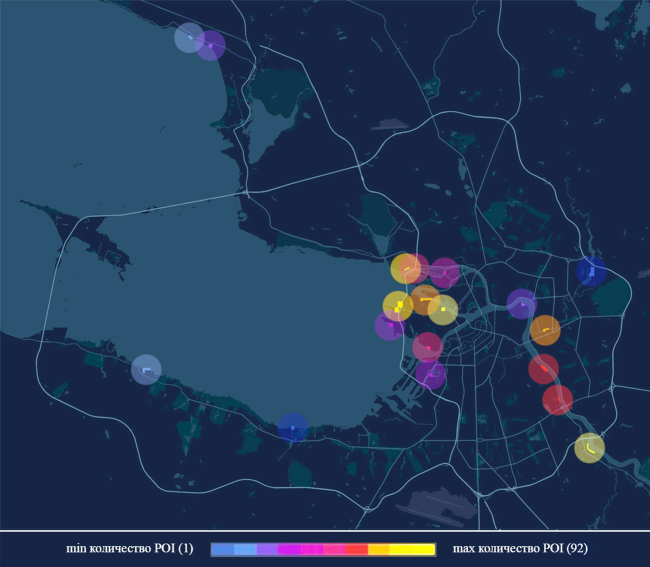The height and width of the screenshot is (567, 650).
Task: Select the lowest red marker along the river
Action: click(x=557, y=400)
